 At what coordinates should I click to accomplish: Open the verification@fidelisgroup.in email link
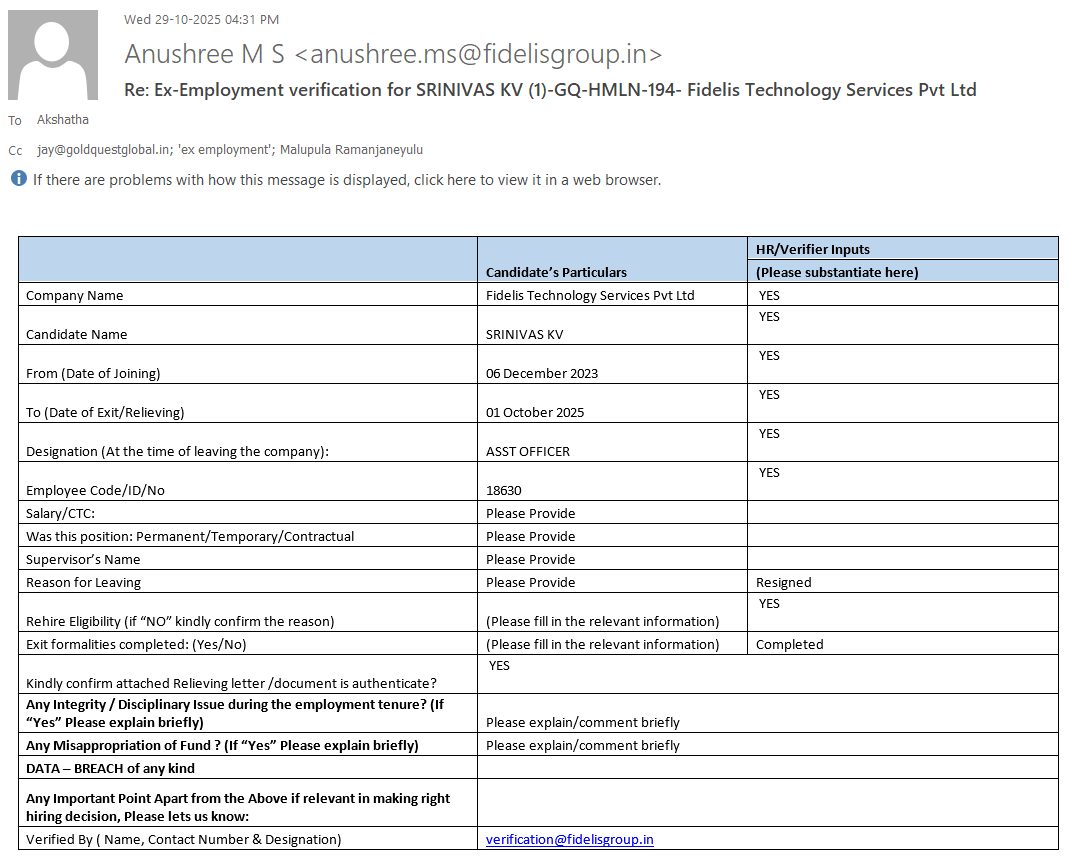pos(569,839)
